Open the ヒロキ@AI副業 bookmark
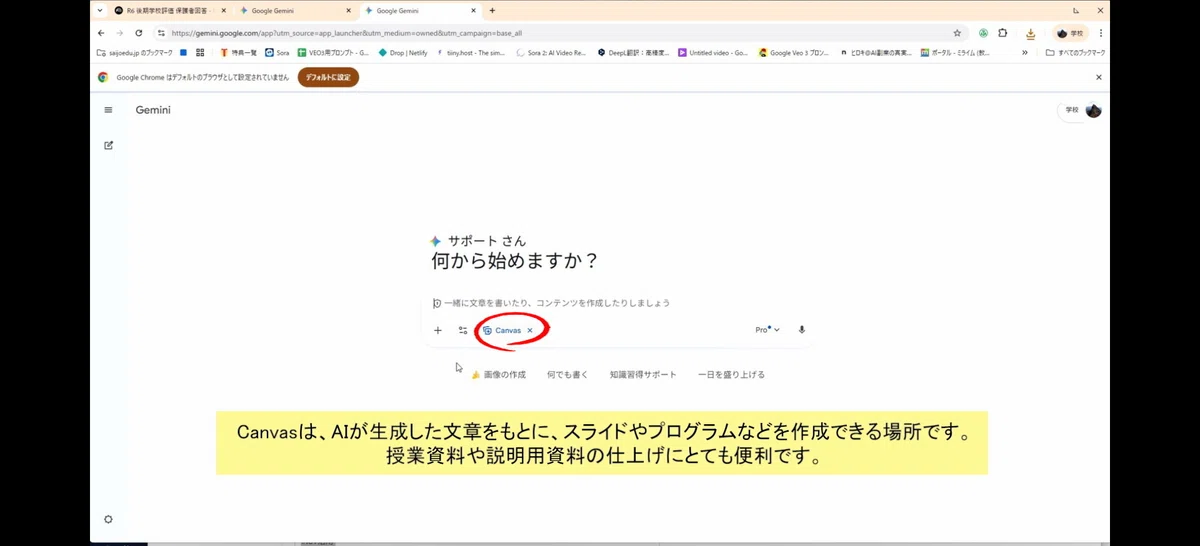 click(x=876, y=53)
